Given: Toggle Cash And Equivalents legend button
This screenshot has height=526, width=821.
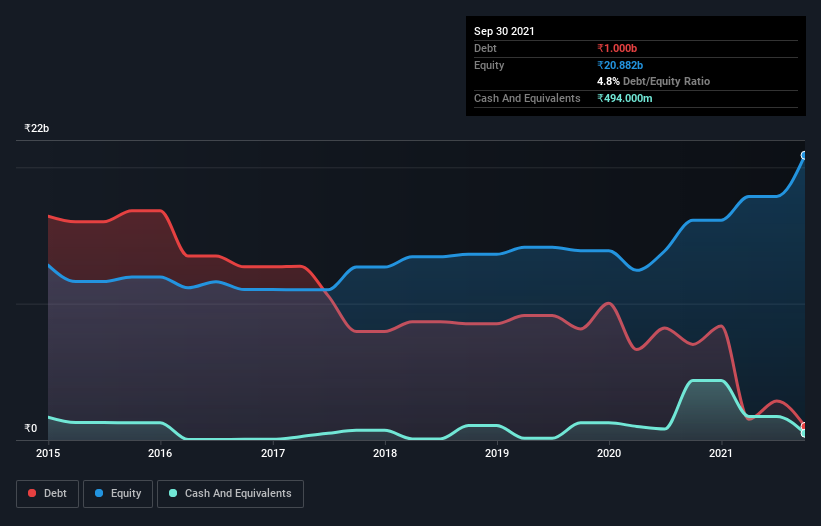Looking at the screenshot, I should point(230,494).
